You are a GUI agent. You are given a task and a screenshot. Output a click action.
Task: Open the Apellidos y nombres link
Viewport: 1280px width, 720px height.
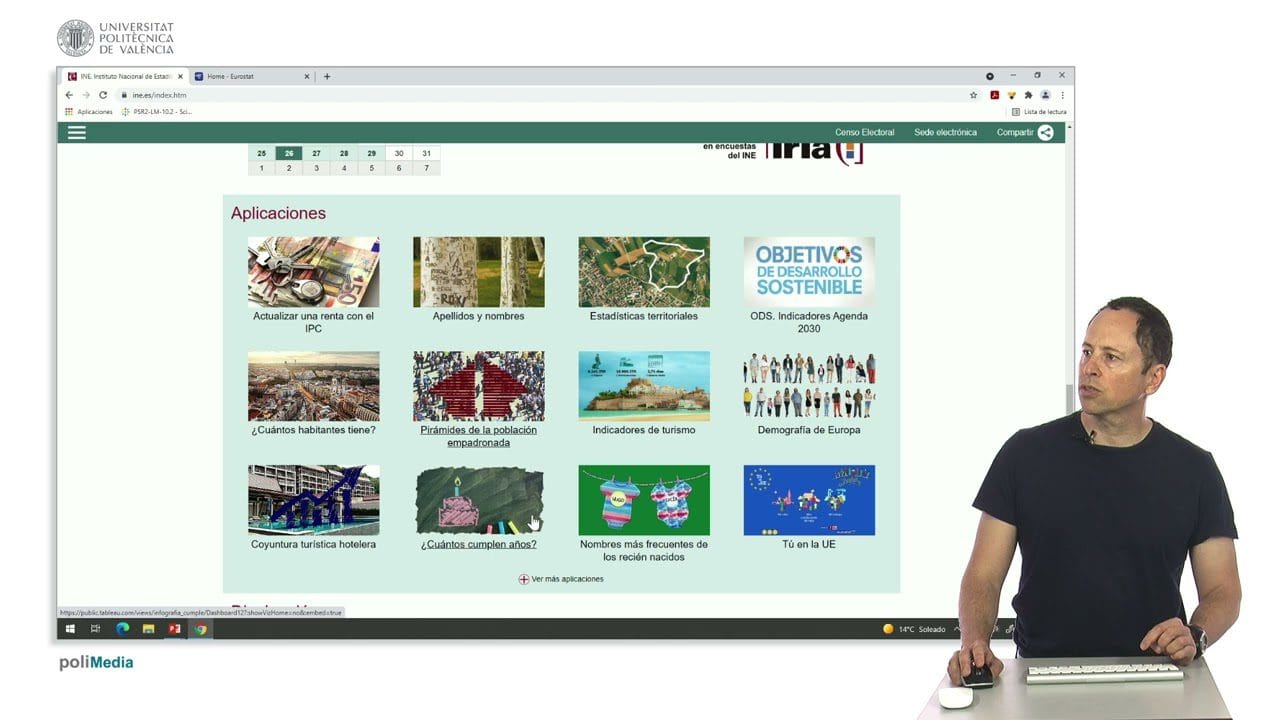(479, 316)
